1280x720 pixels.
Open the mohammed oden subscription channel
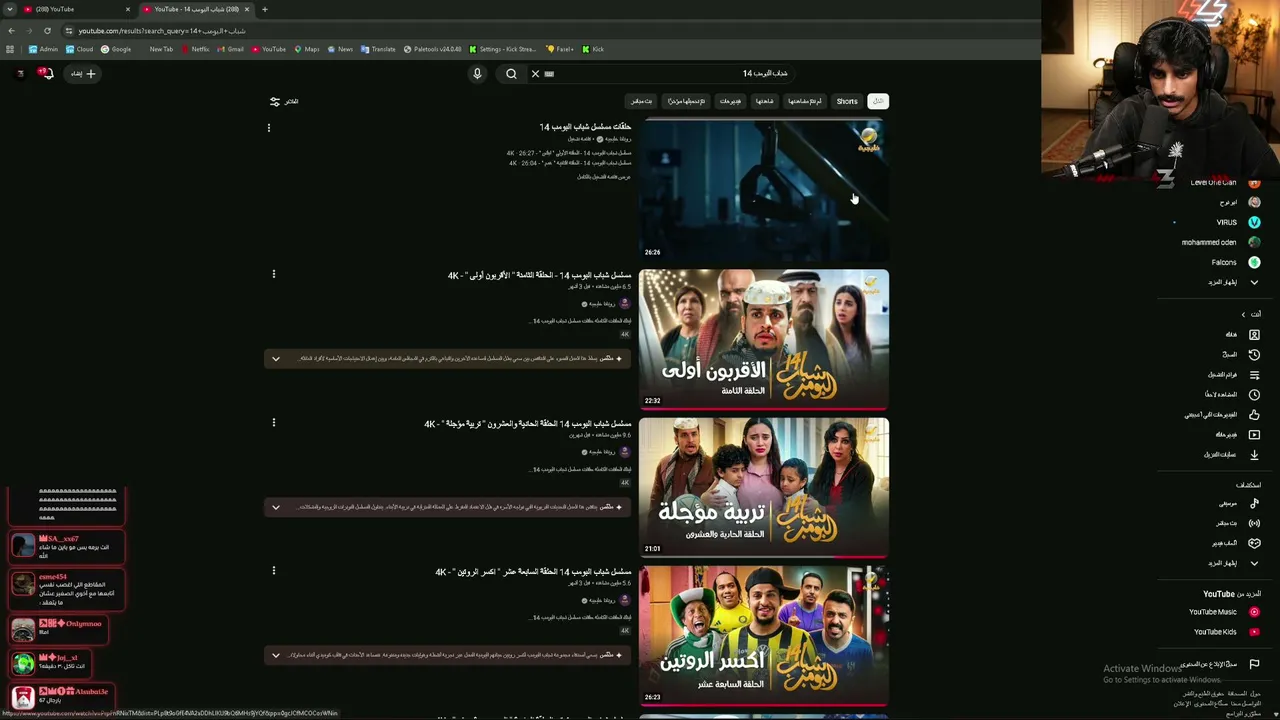tap(1220, 242)
